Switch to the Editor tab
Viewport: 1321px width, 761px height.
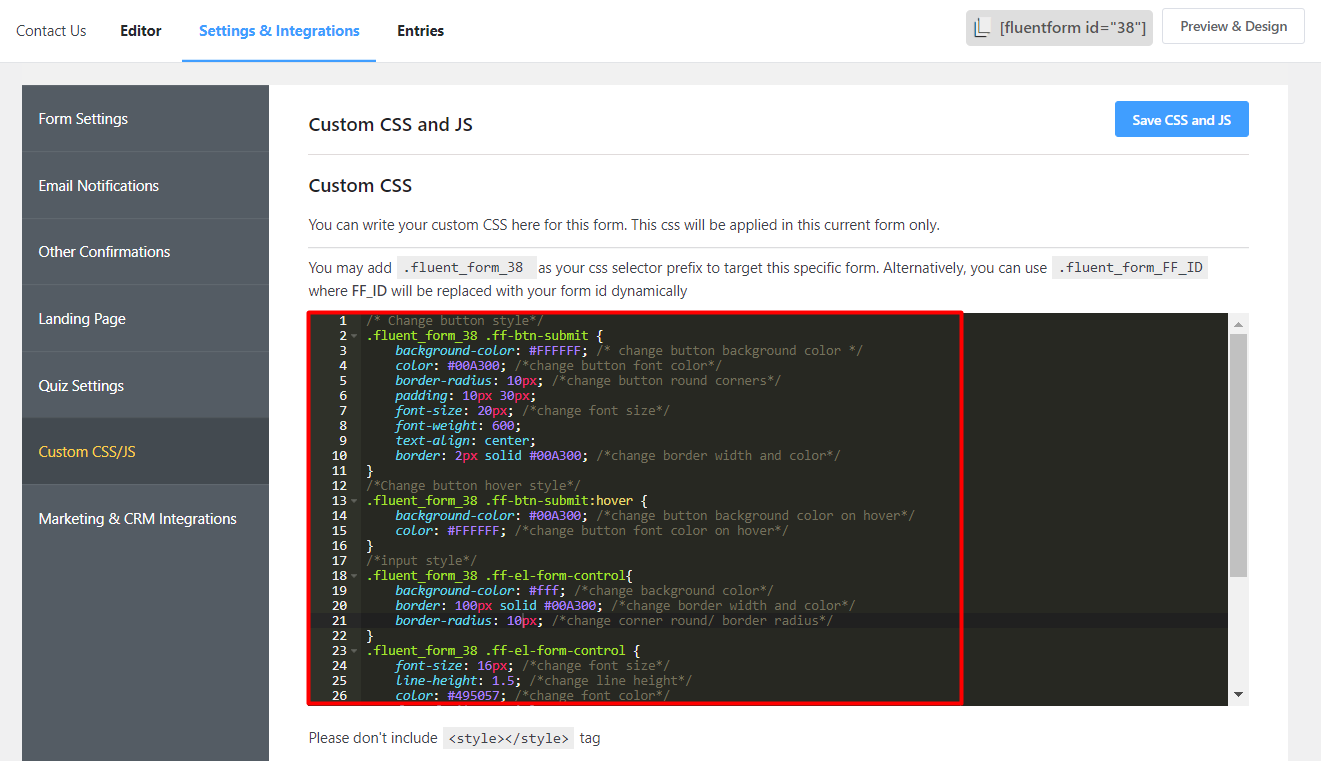pos(140,30)
